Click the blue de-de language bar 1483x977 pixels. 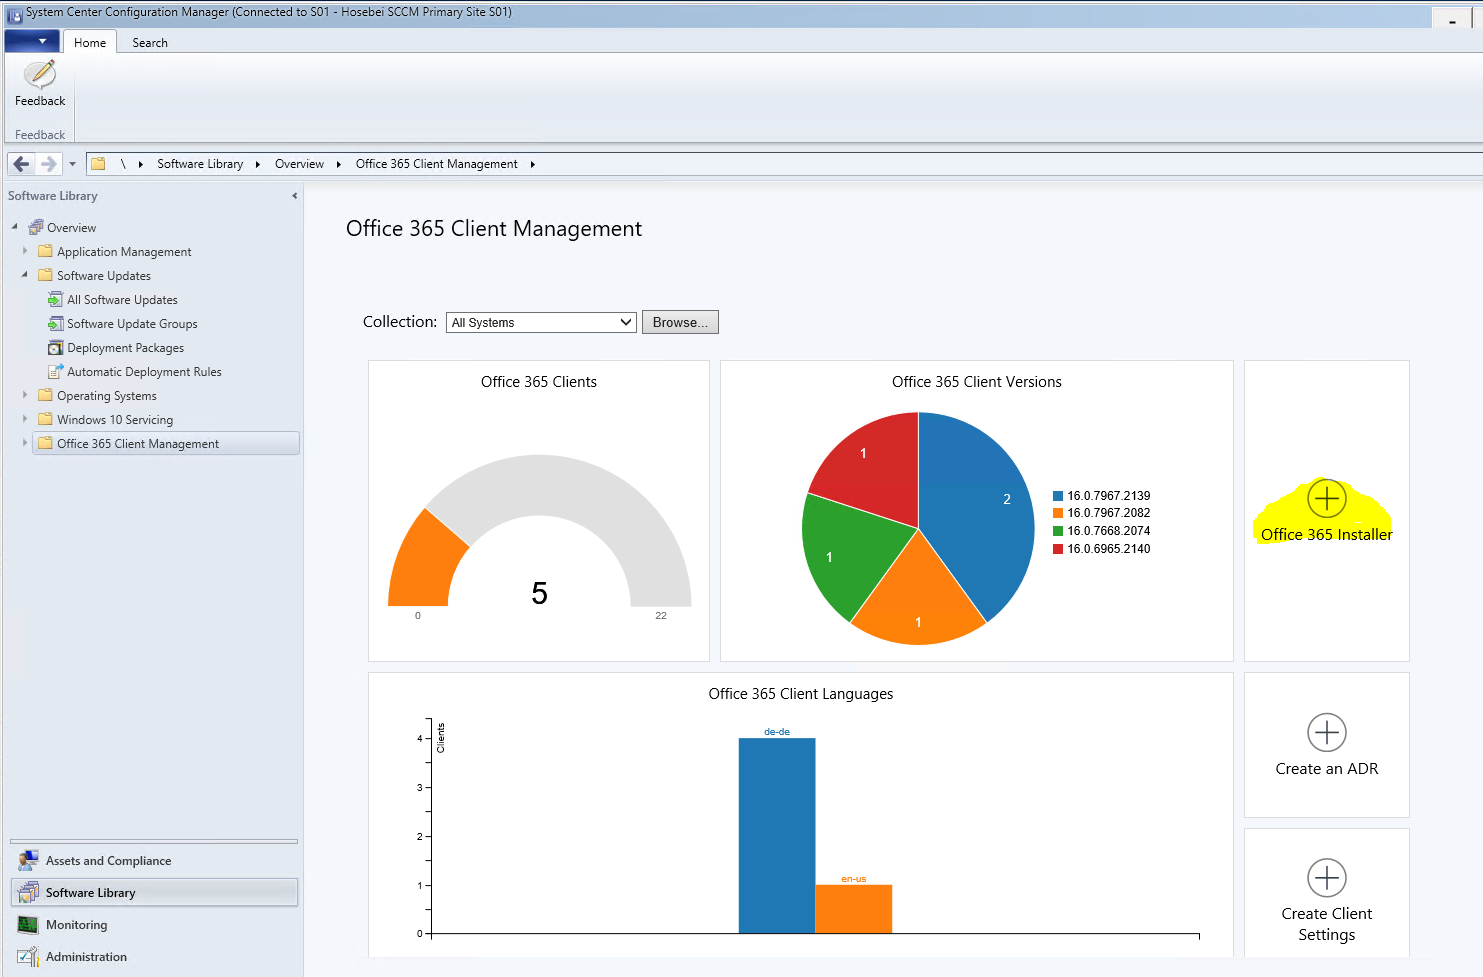coord(777,836)
